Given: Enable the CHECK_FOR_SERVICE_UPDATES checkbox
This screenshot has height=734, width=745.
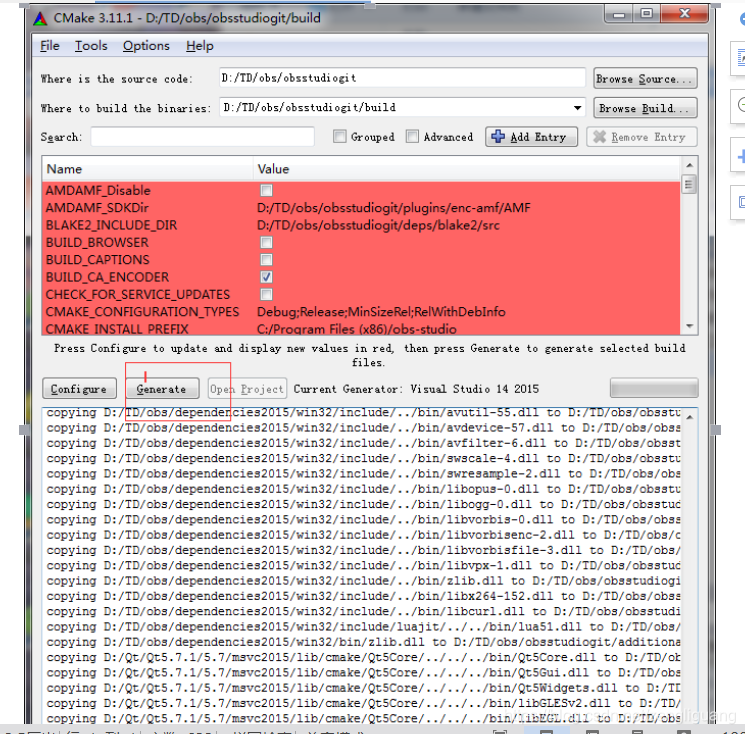Looking at the screenshot, I should 266,295.
